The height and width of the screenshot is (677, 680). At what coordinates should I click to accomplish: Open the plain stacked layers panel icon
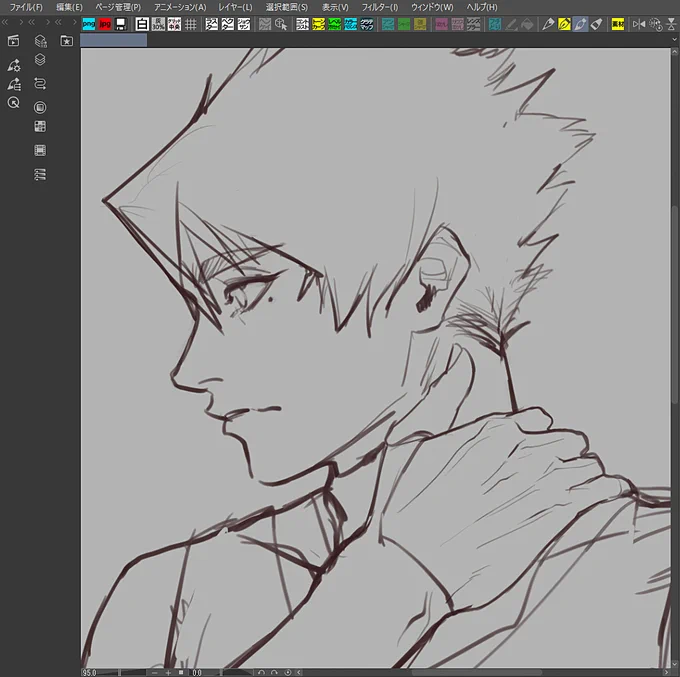point(40,59)
